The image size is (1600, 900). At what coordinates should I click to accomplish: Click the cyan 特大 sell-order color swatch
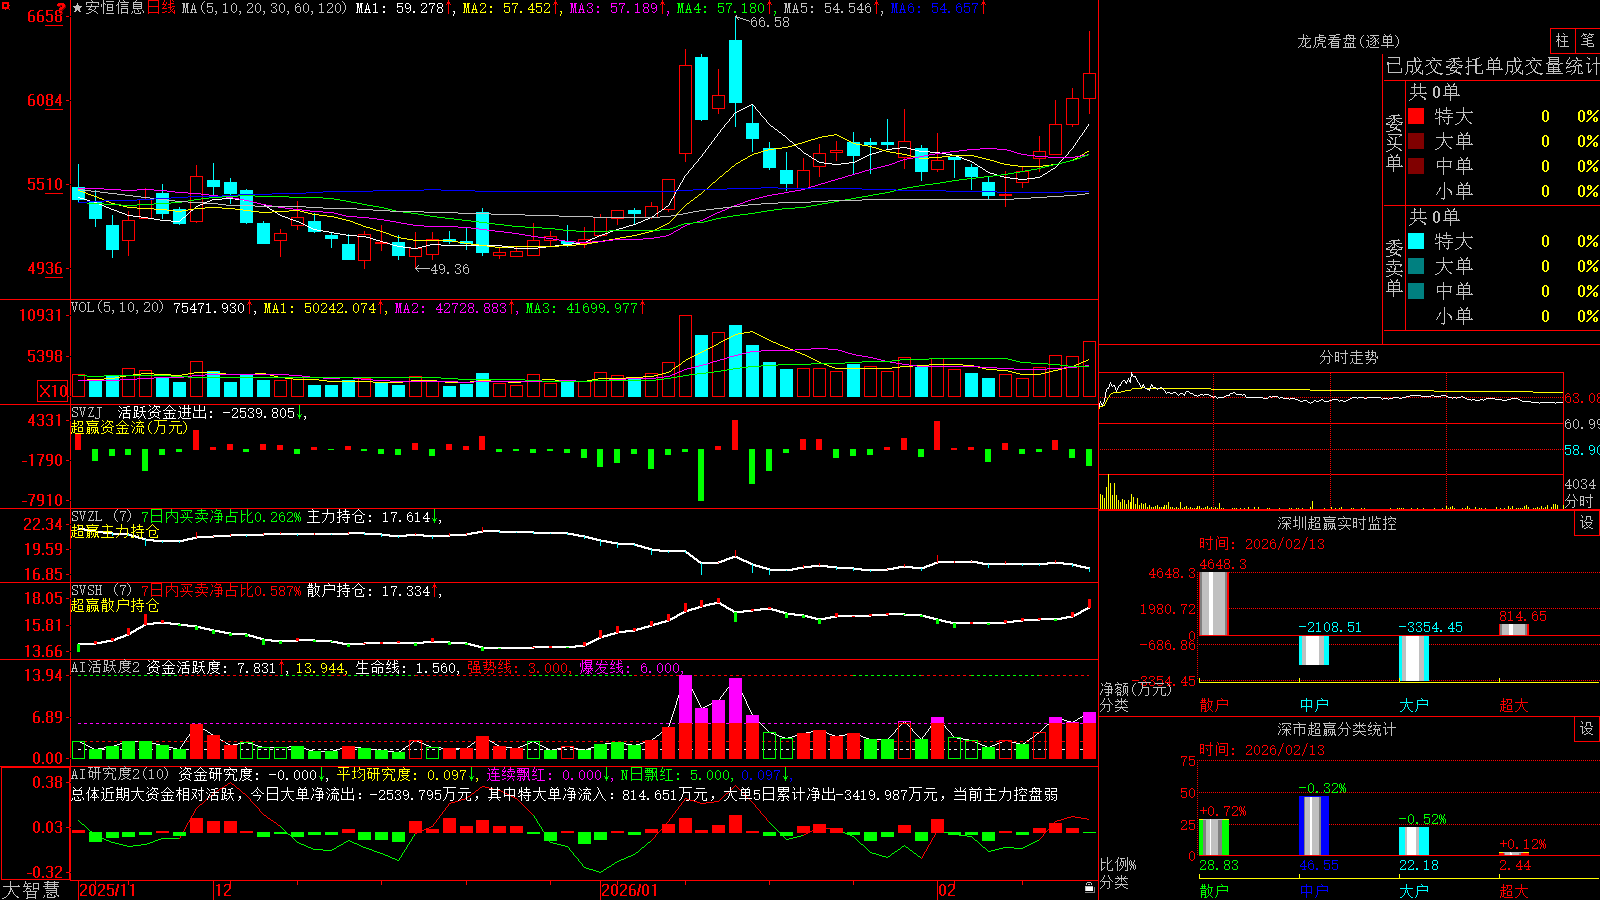click(1416, 241)
